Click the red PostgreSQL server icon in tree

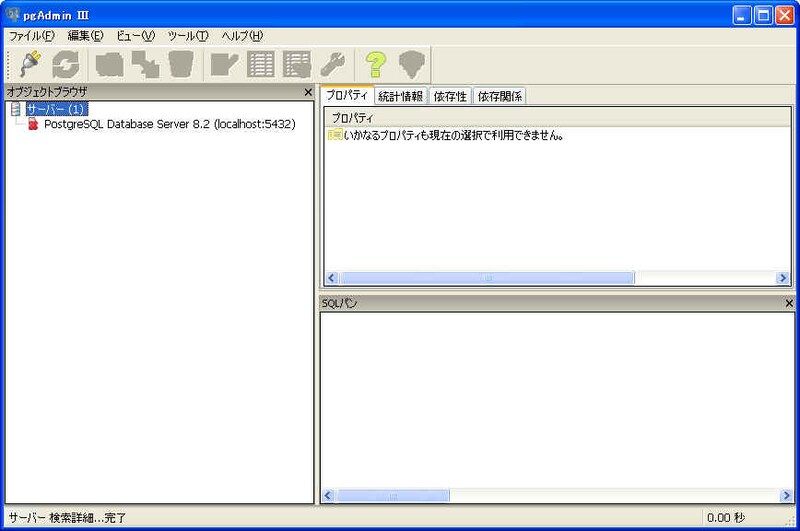pos(33,124)
